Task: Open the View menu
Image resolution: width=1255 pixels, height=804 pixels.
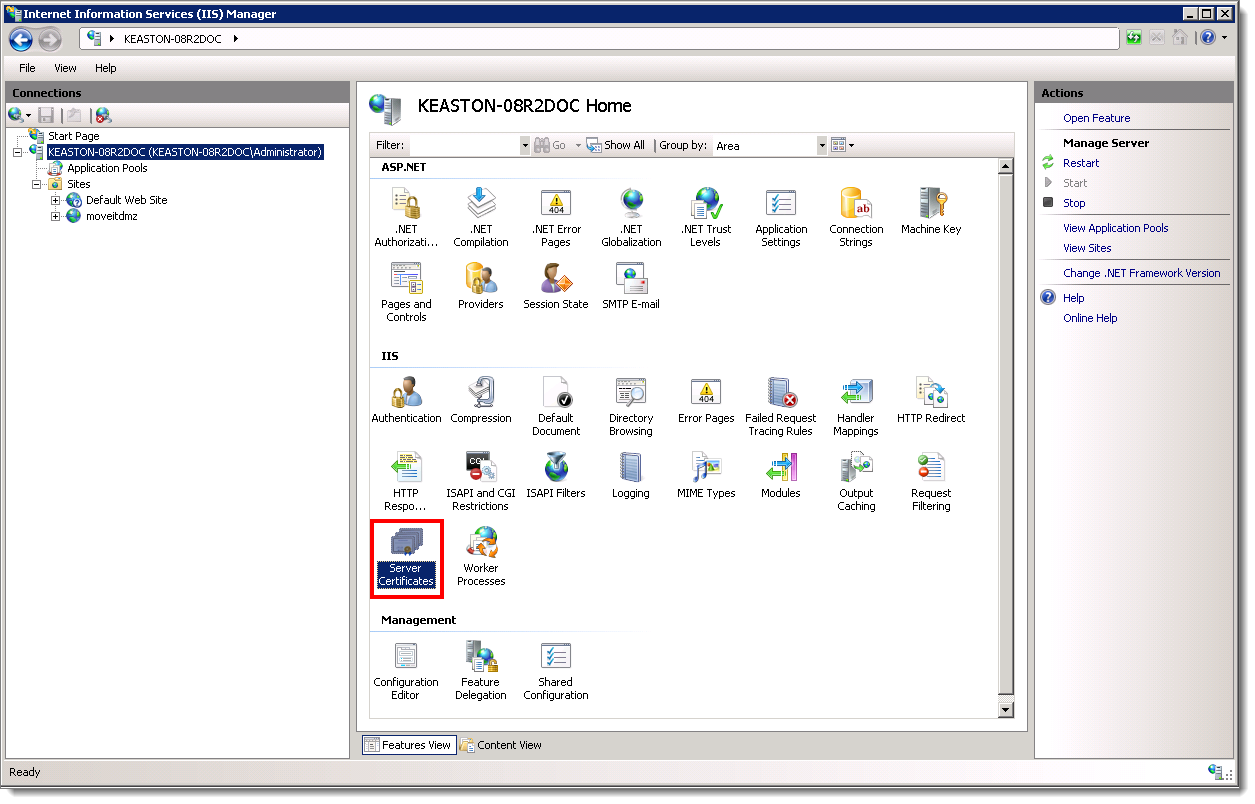Action: (65, 68)
